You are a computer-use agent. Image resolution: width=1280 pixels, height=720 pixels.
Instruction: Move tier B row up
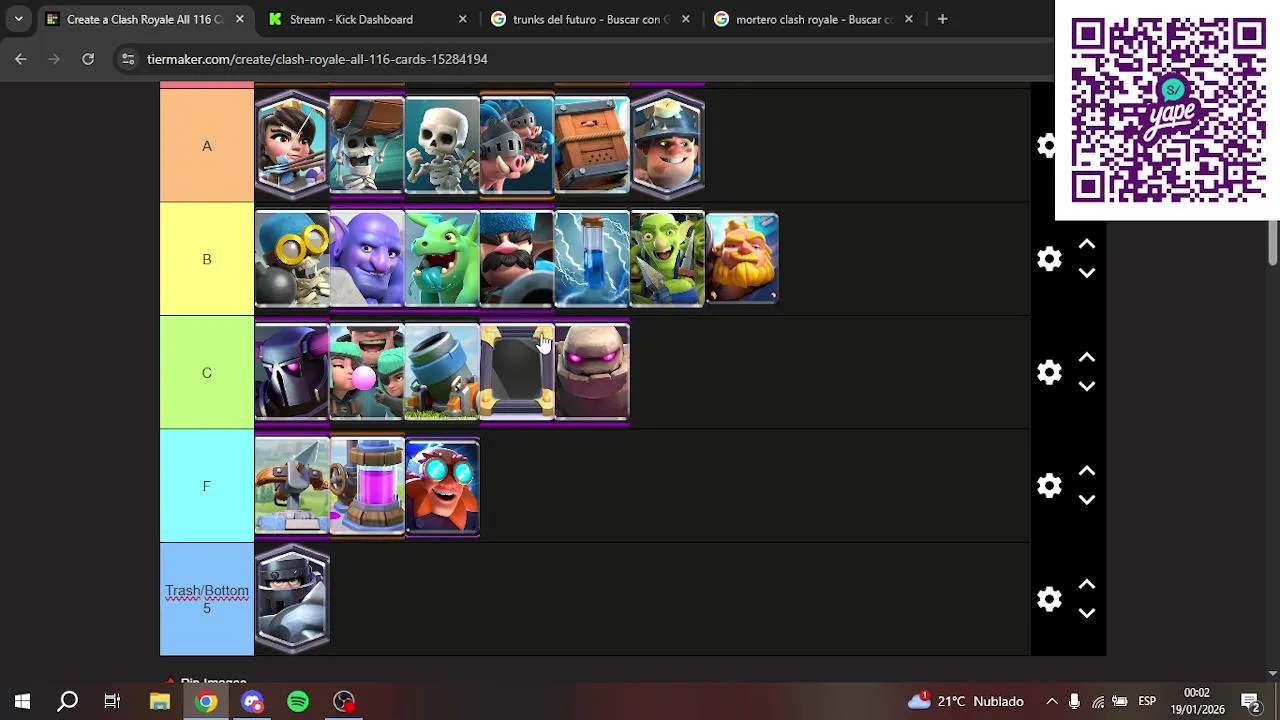pos(1087,245)
